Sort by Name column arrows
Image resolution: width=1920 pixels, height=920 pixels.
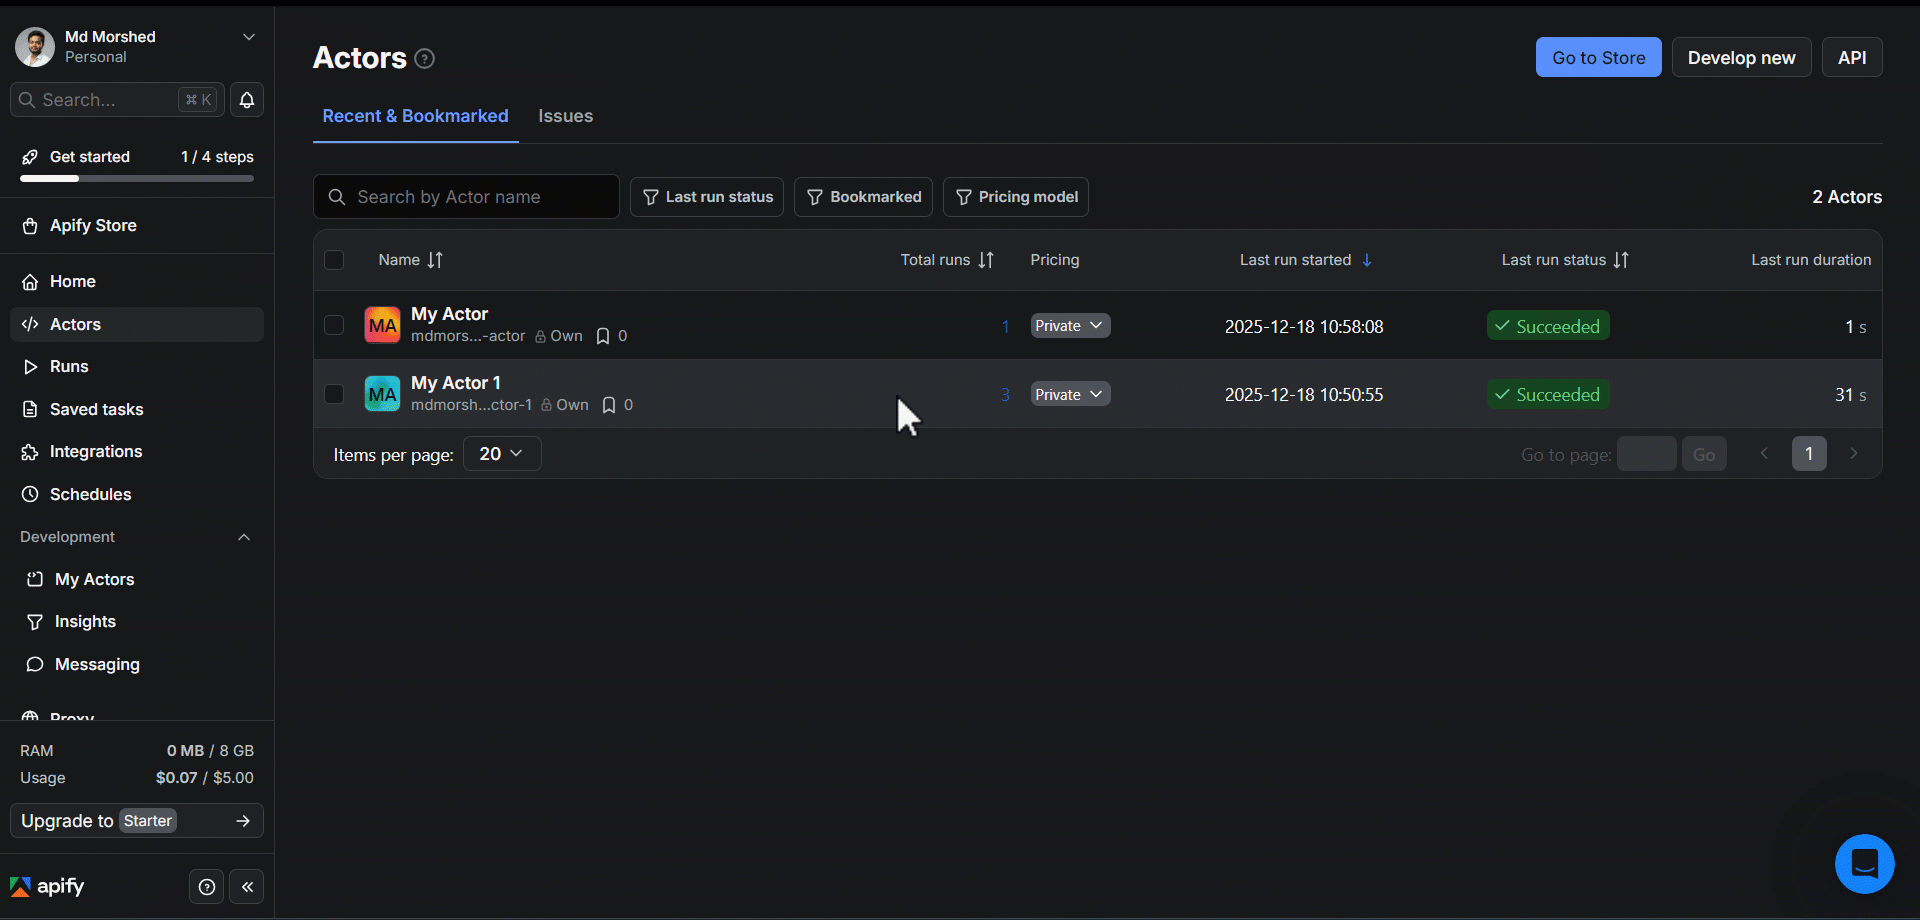(x=435, y=260)
